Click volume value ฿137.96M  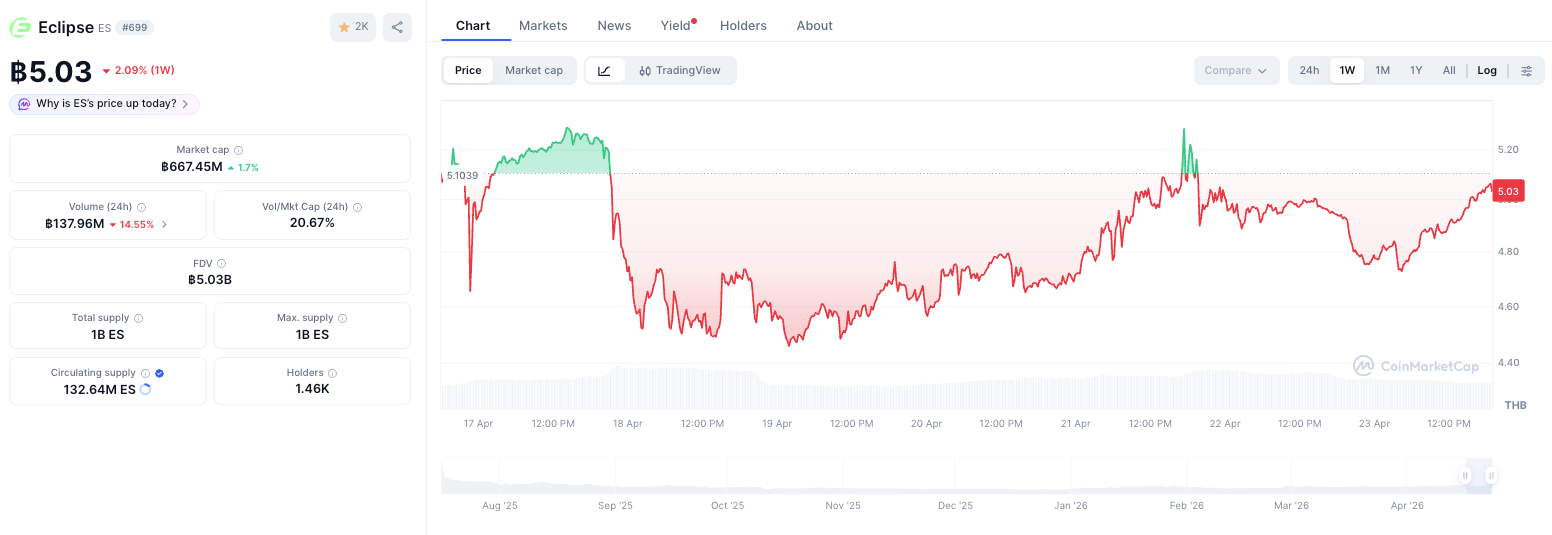(74, 224)
